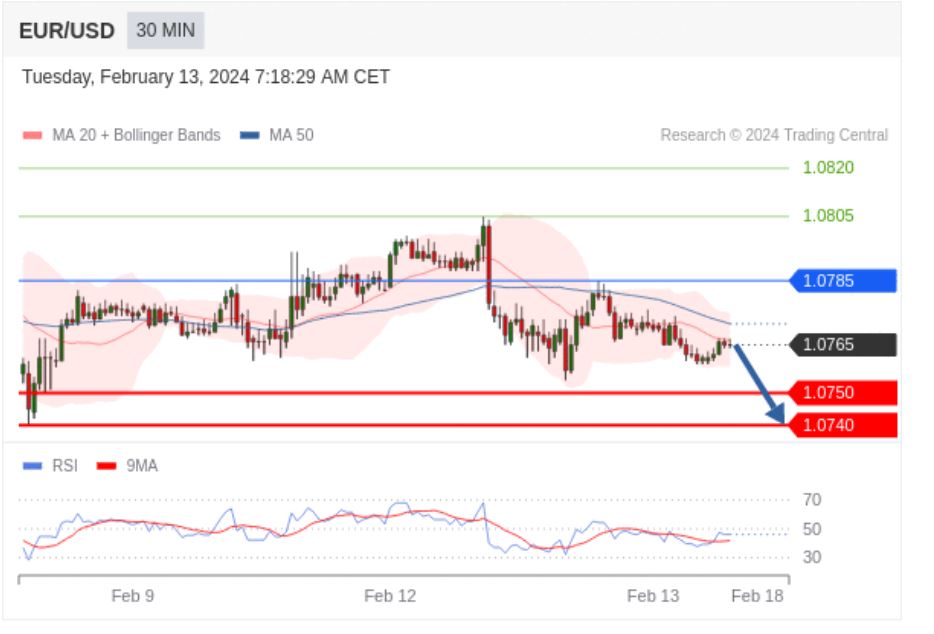Toggle the MA 20 + Bollinger Bands legend
Image resolution: width=934 pixels, height=634 pixels.
122,135
